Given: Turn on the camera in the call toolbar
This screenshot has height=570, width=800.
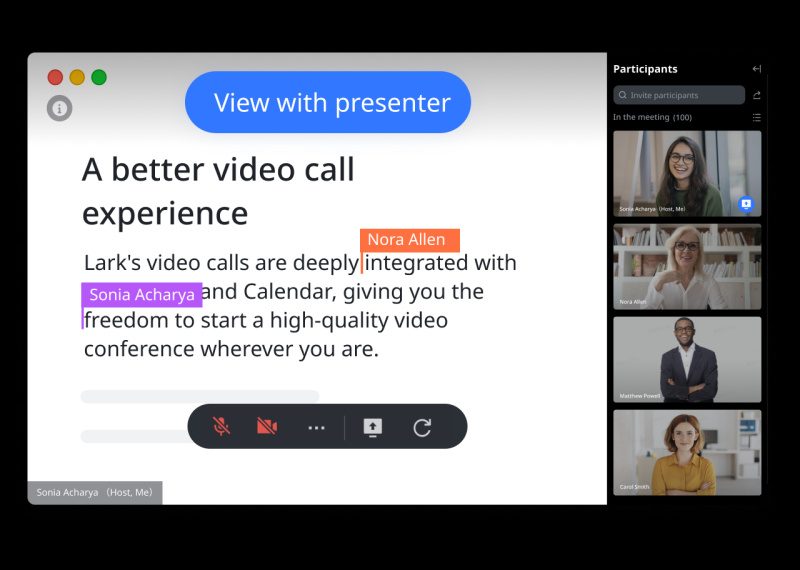Looking at the screenshot, I should [x=267, y=427].
